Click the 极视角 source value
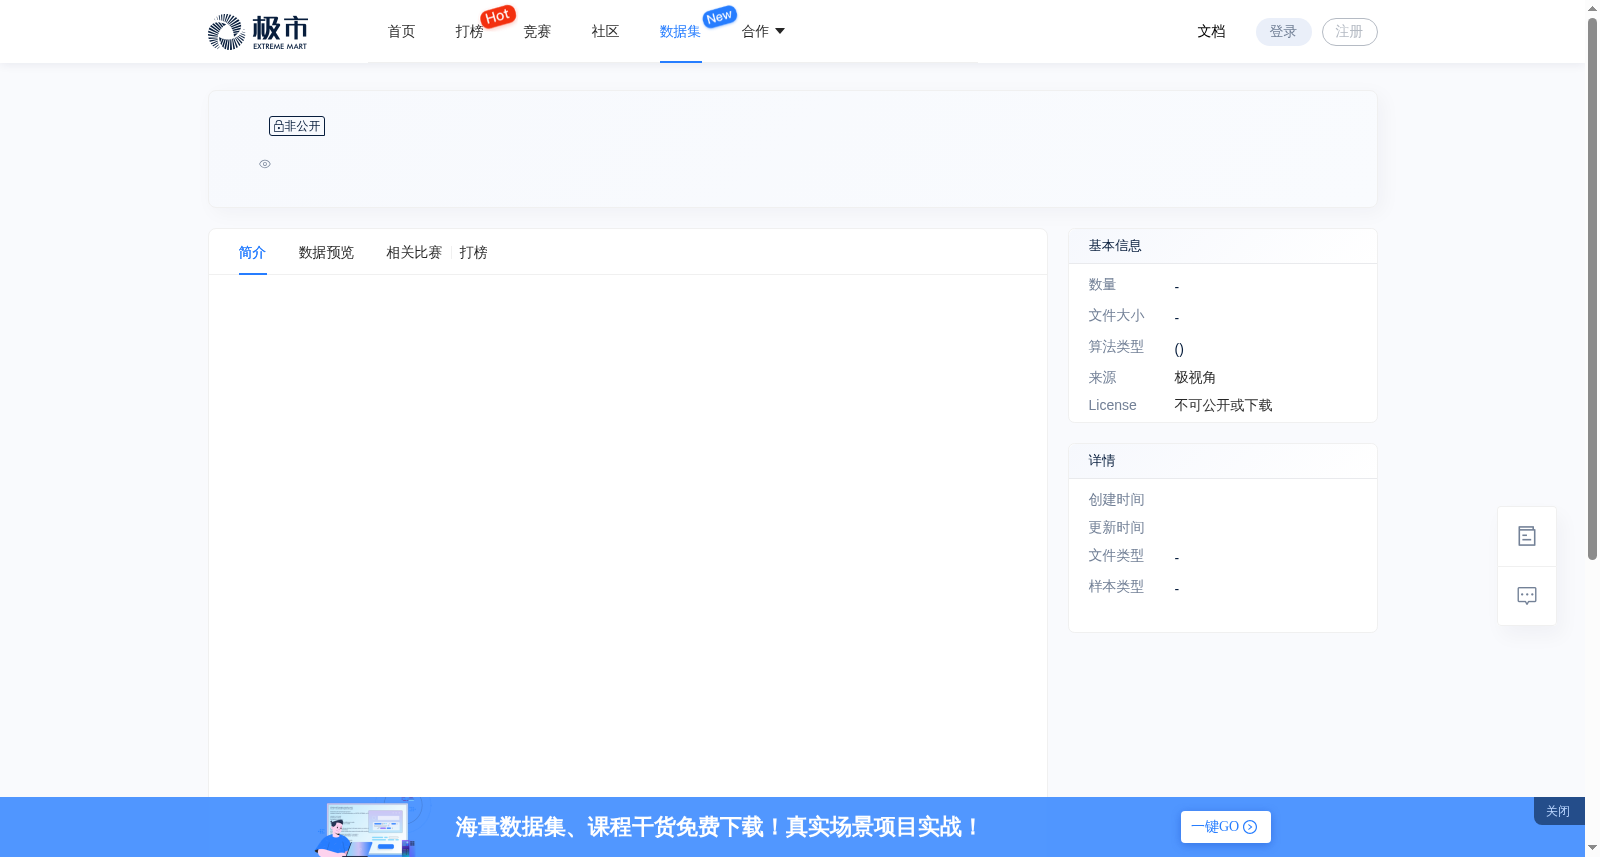This screenshot has width=1600, height=857. 1195,378
